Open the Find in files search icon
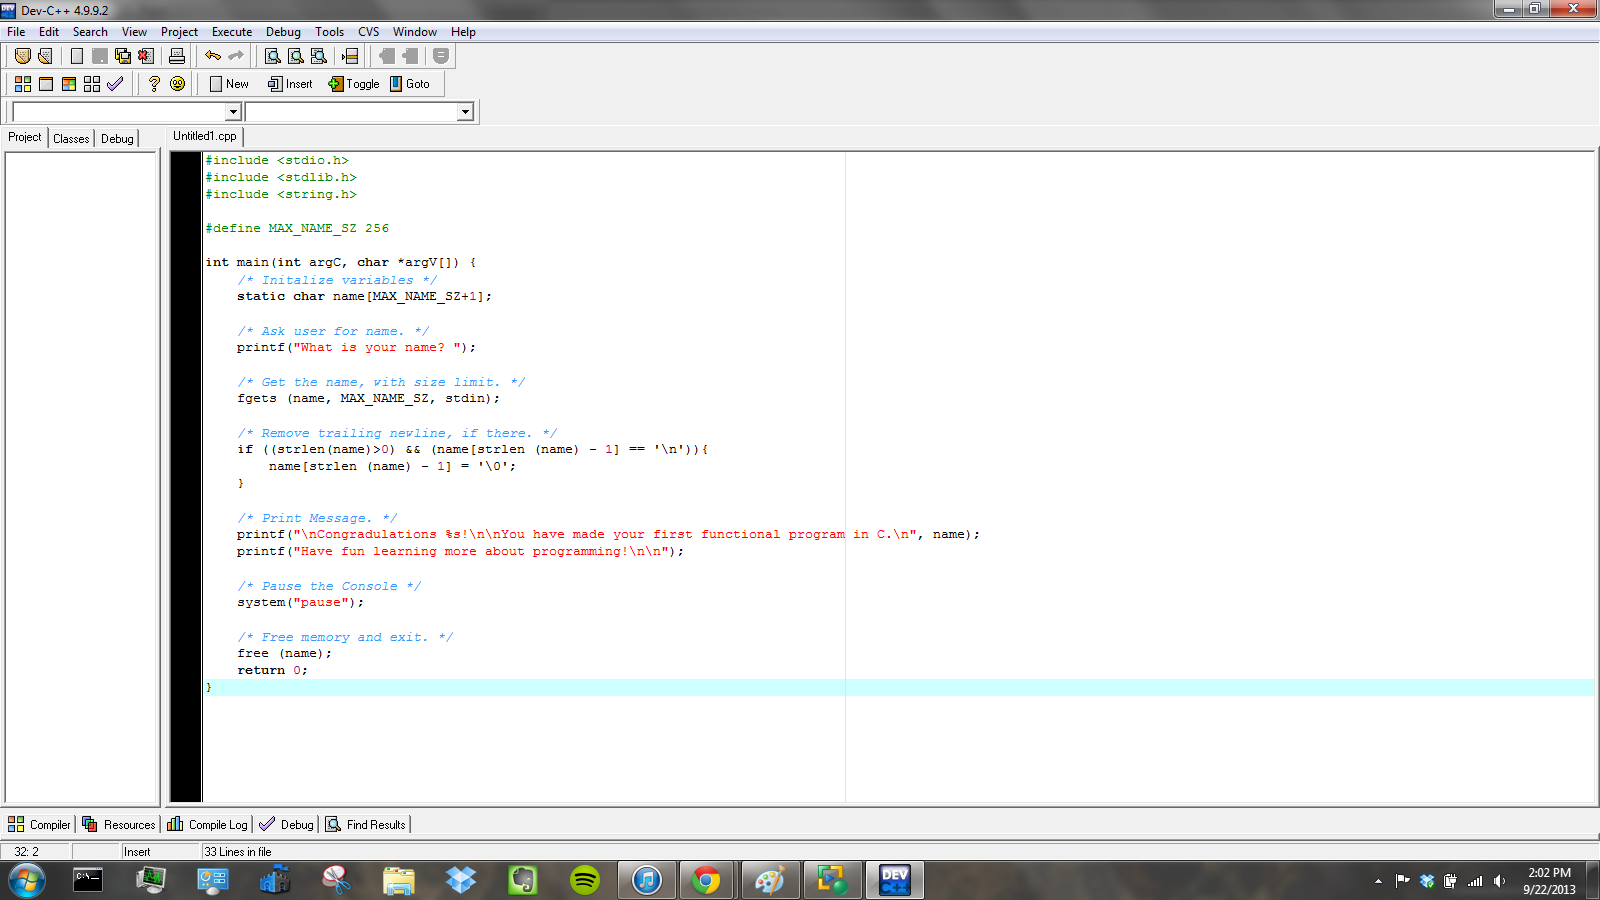This screenshot has height=900, width=1600. (x=317, y=56)
